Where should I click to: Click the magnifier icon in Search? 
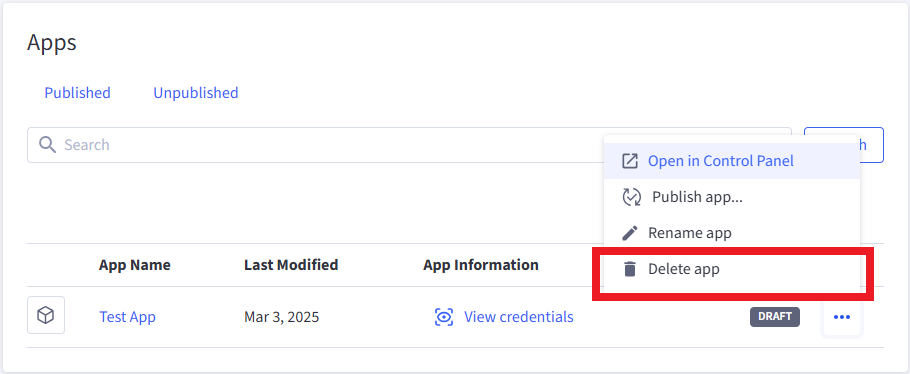tap(47, 145)
